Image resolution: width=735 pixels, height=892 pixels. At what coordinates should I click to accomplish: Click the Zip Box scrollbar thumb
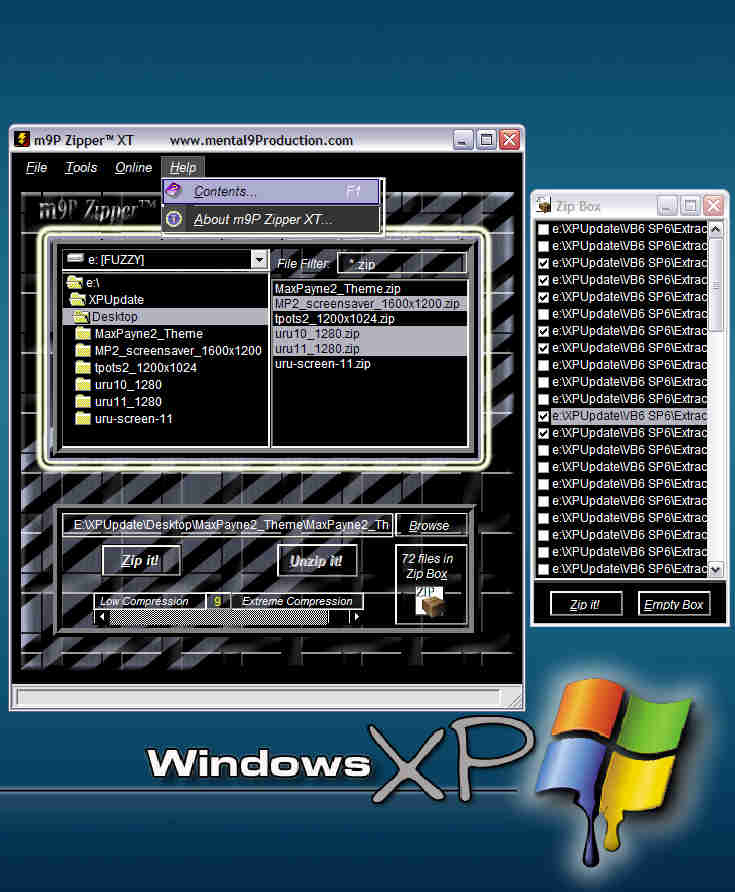716,284
